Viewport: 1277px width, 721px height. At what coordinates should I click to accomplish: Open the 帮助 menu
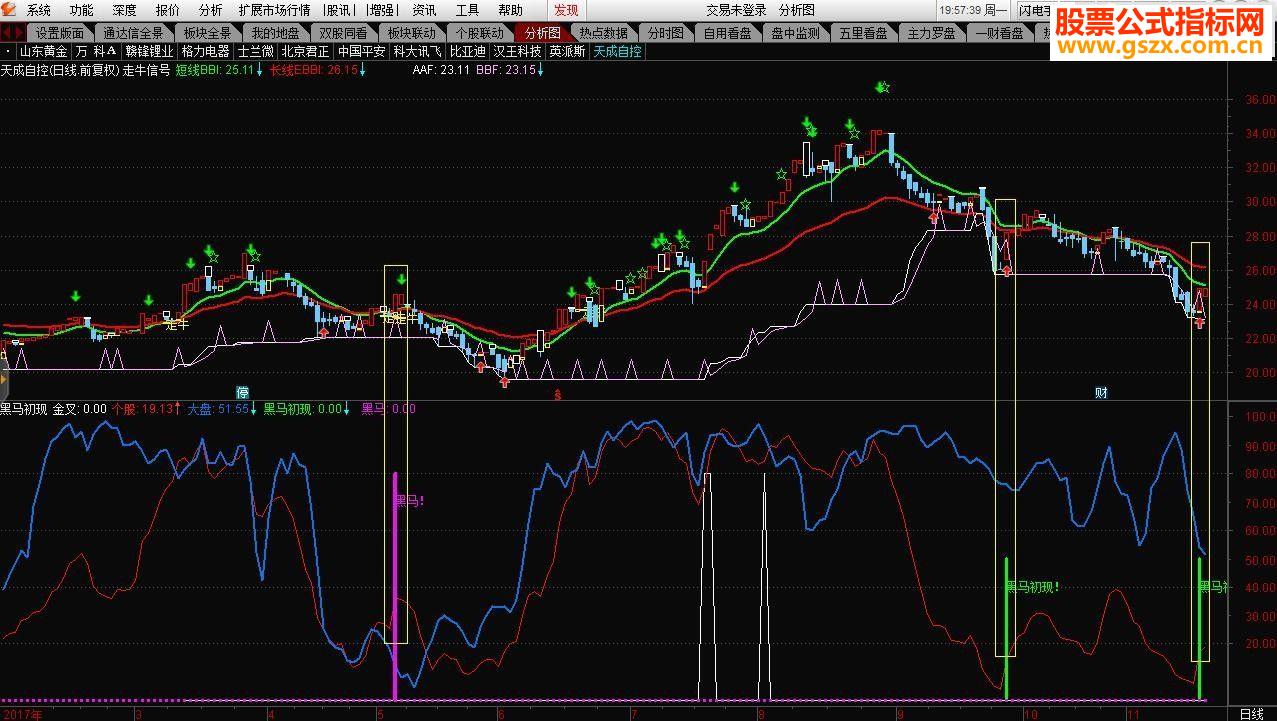510,10
